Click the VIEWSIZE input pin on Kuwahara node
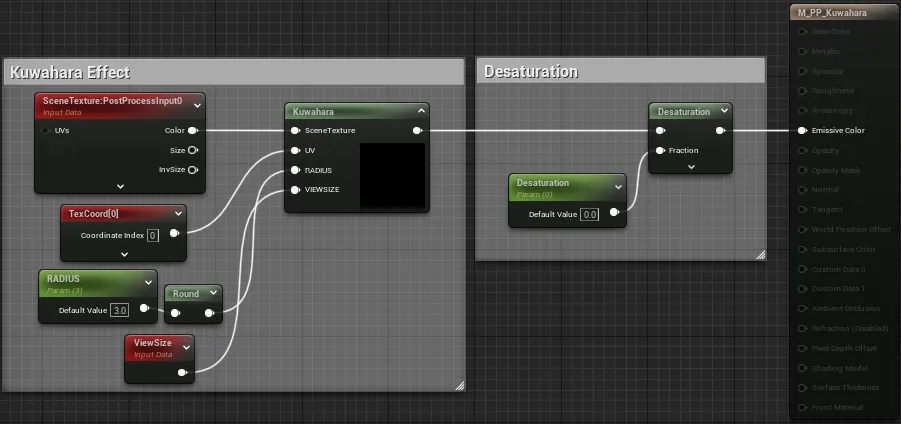The height and width of the screenshot is (424, 901). click(x=295, y=190)
